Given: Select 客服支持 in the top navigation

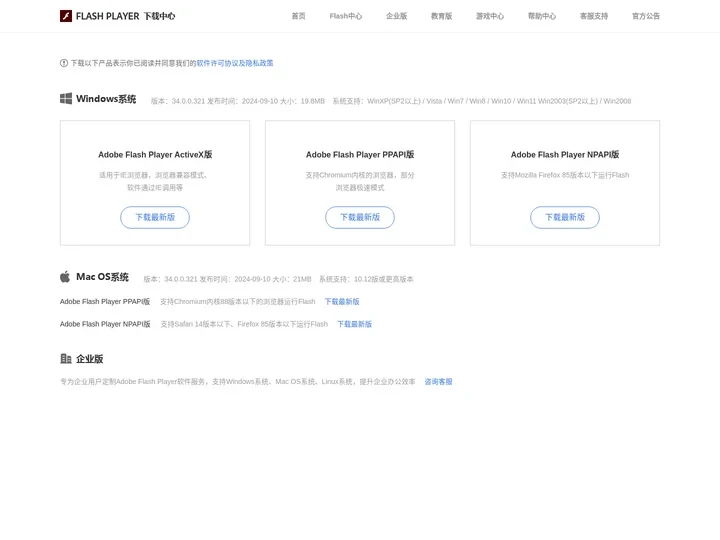Looking at the screenshot, I should point(594,16).
